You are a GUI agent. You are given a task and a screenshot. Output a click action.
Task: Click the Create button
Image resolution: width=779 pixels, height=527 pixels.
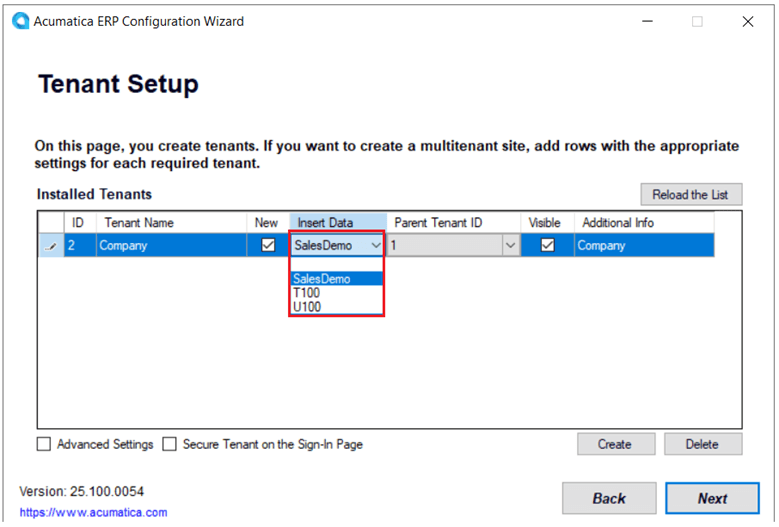[x=615, y=444]
